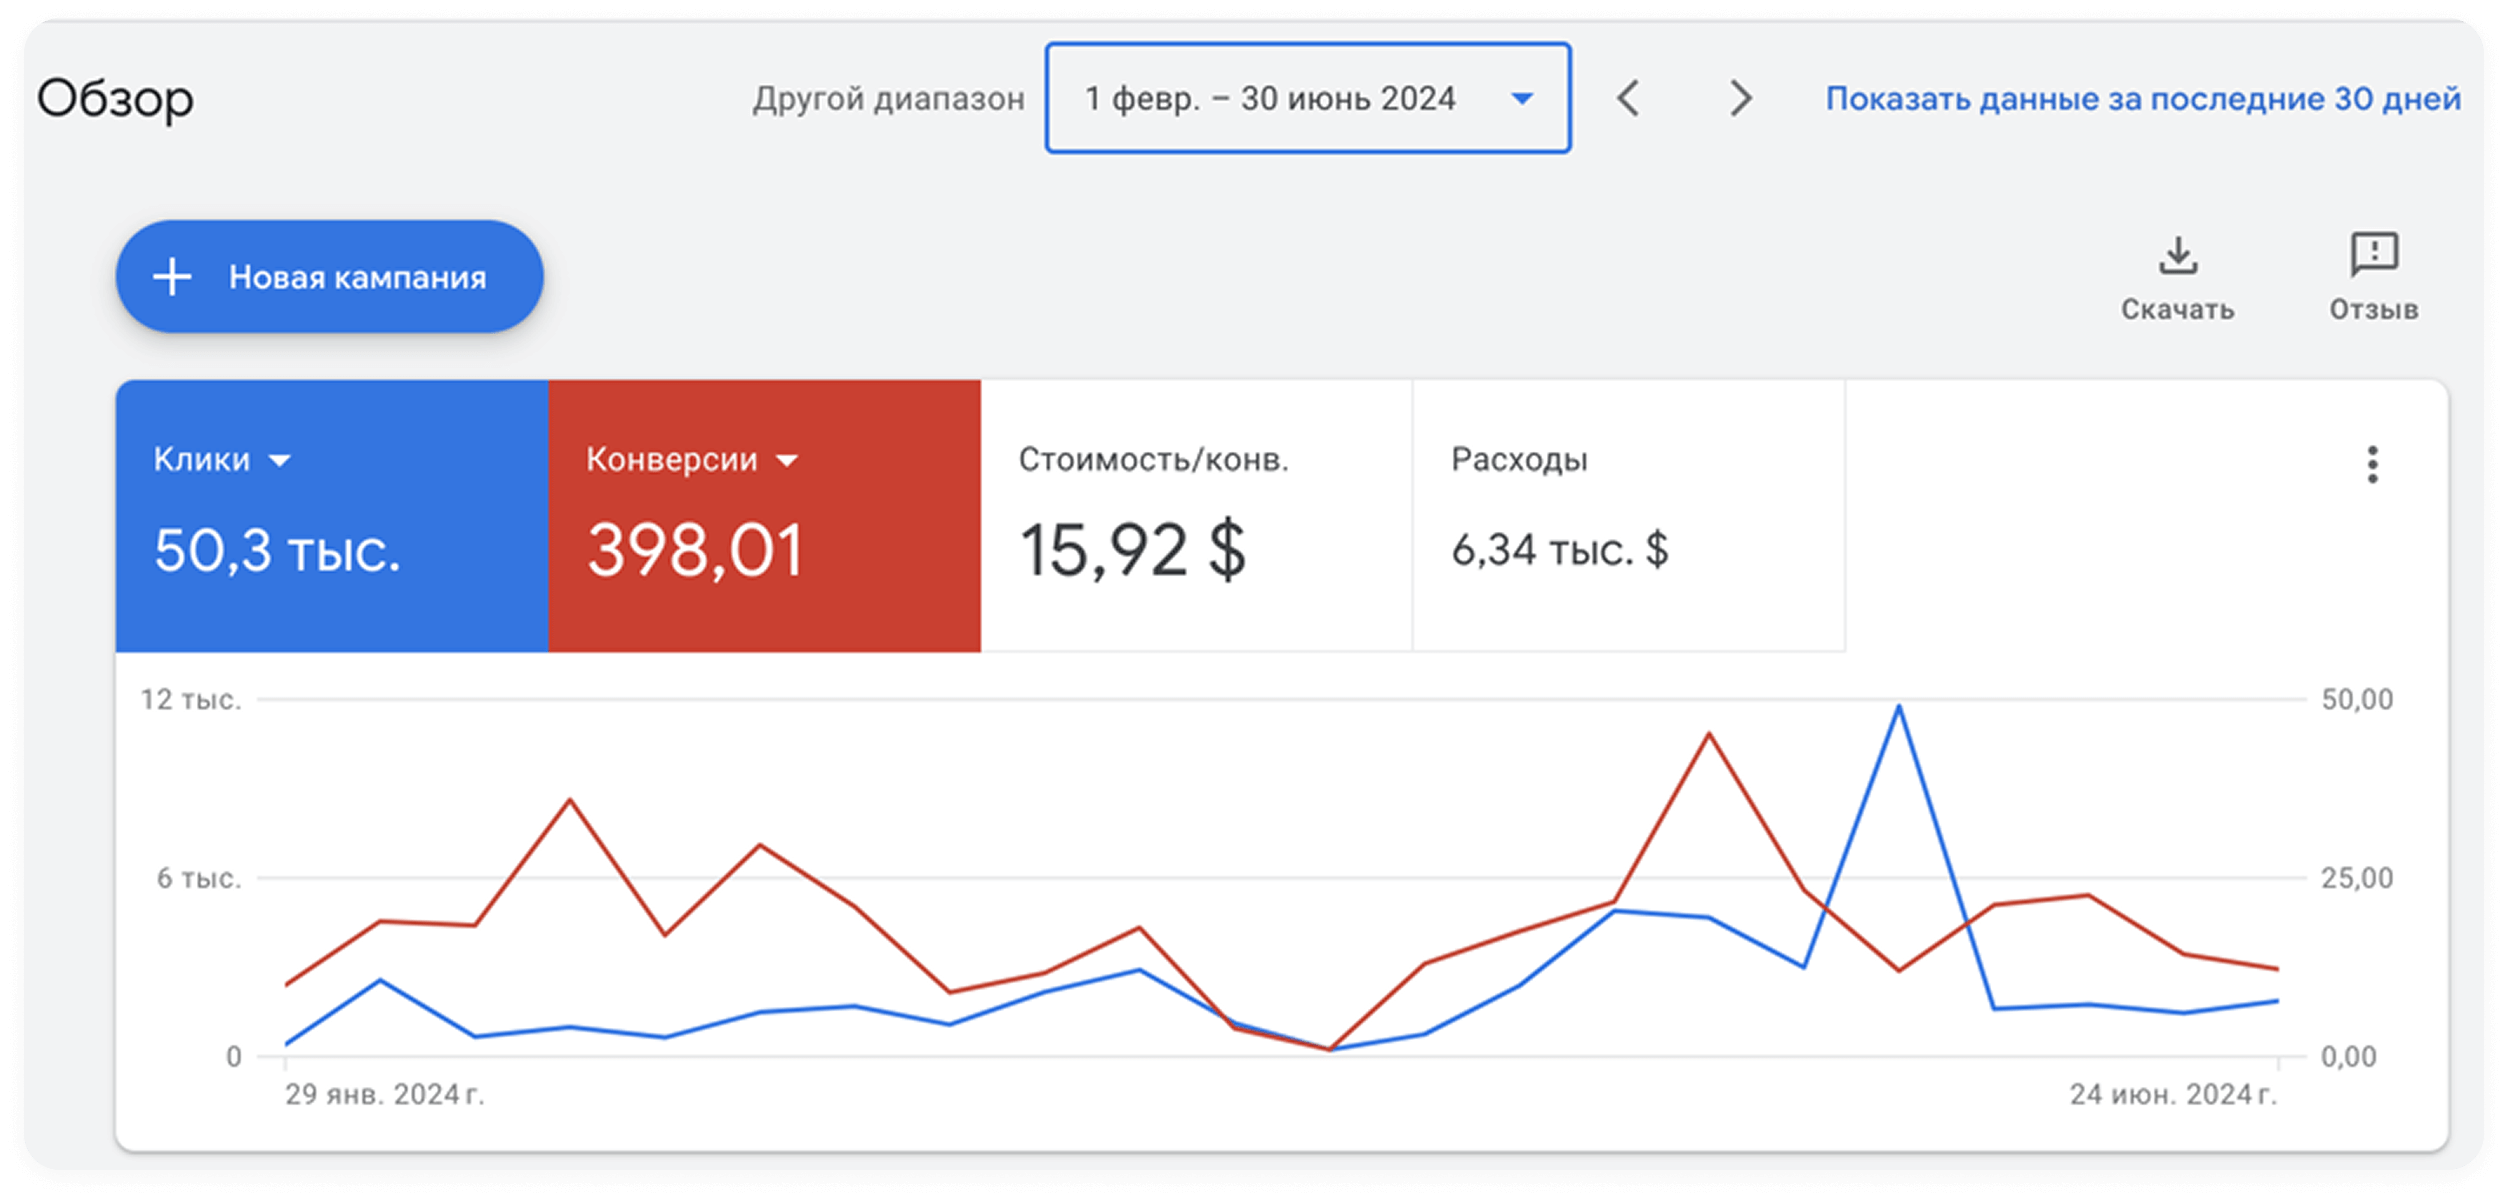
Task: Click the plus icon on Новая кампания
Action: 172,277
